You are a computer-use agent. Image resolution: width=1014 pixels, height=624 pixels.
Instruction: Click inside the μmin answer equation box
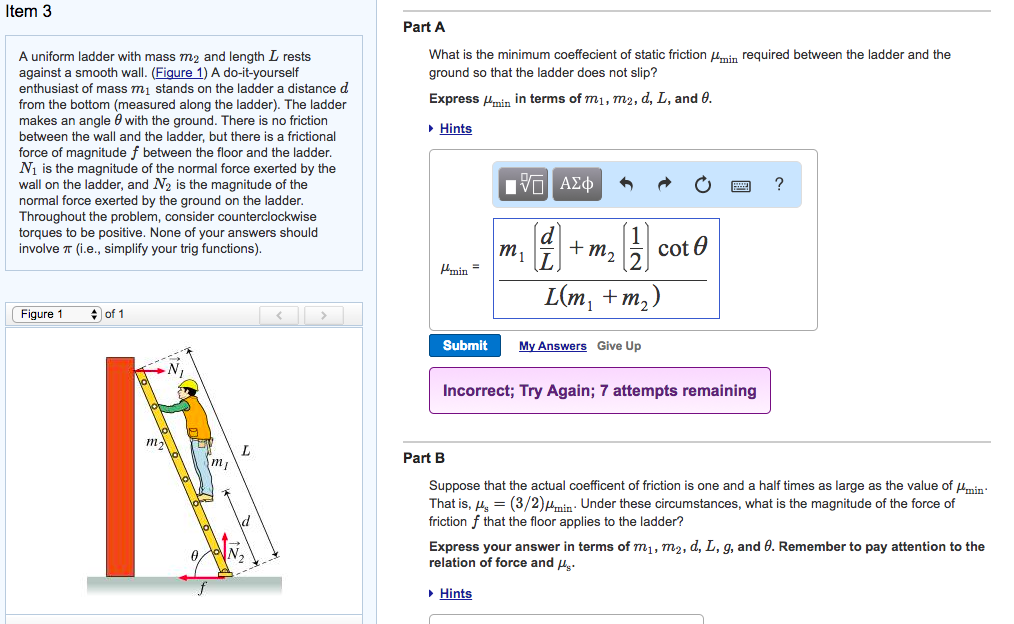click(x=605, y=268)
